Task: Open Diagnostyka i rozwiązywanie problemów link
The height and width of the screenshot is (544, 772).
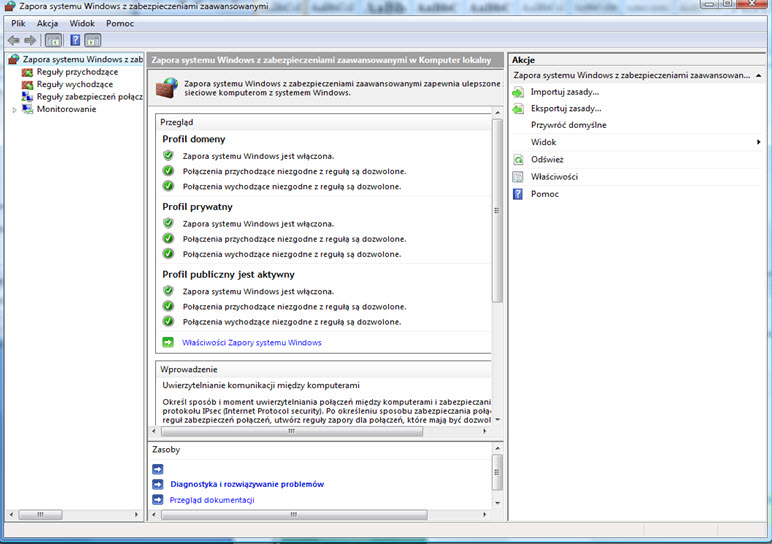Action: [247, 484]
